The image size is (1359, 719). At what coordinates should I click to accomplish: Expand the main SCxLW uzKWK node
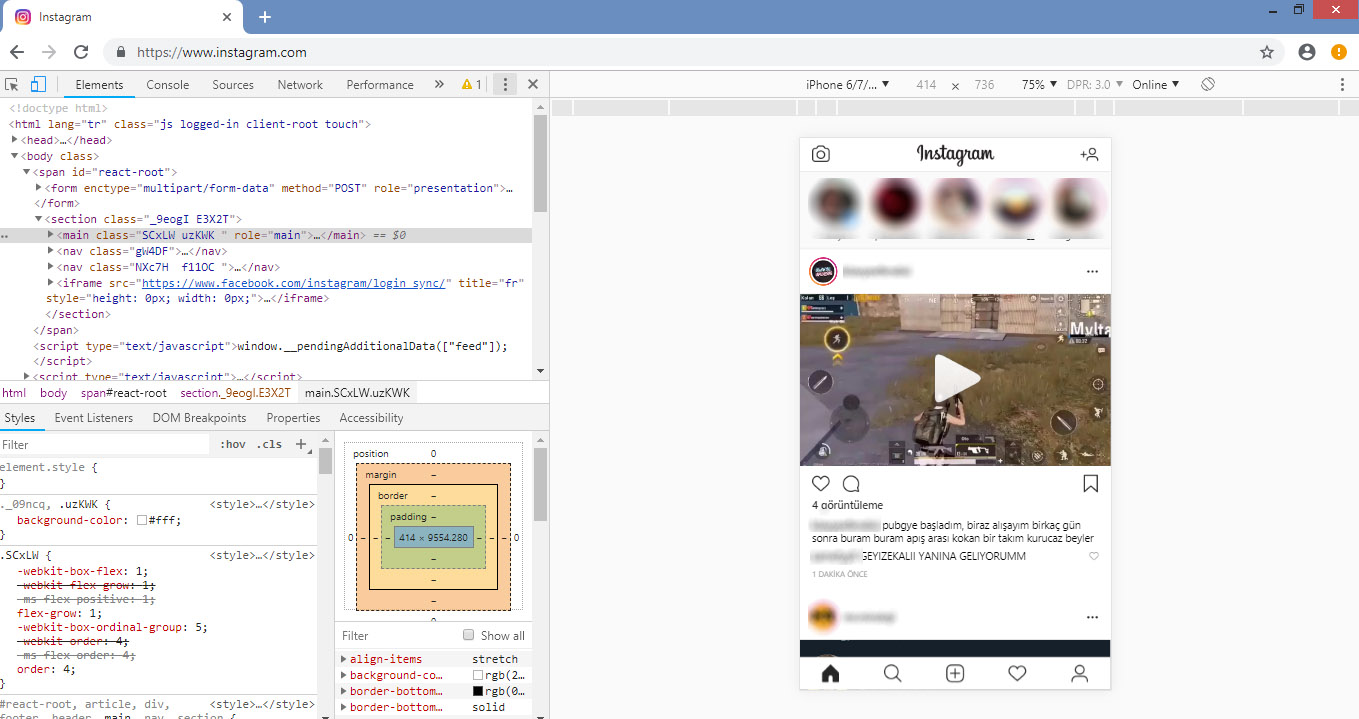51,235
